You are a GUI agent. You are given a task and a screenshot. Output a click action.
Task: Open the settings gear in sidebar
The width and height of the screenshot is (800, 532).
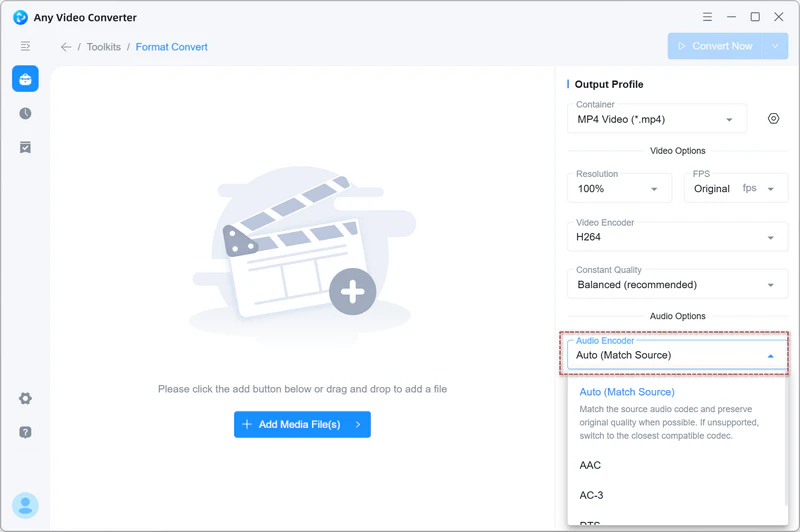[25, 398]
